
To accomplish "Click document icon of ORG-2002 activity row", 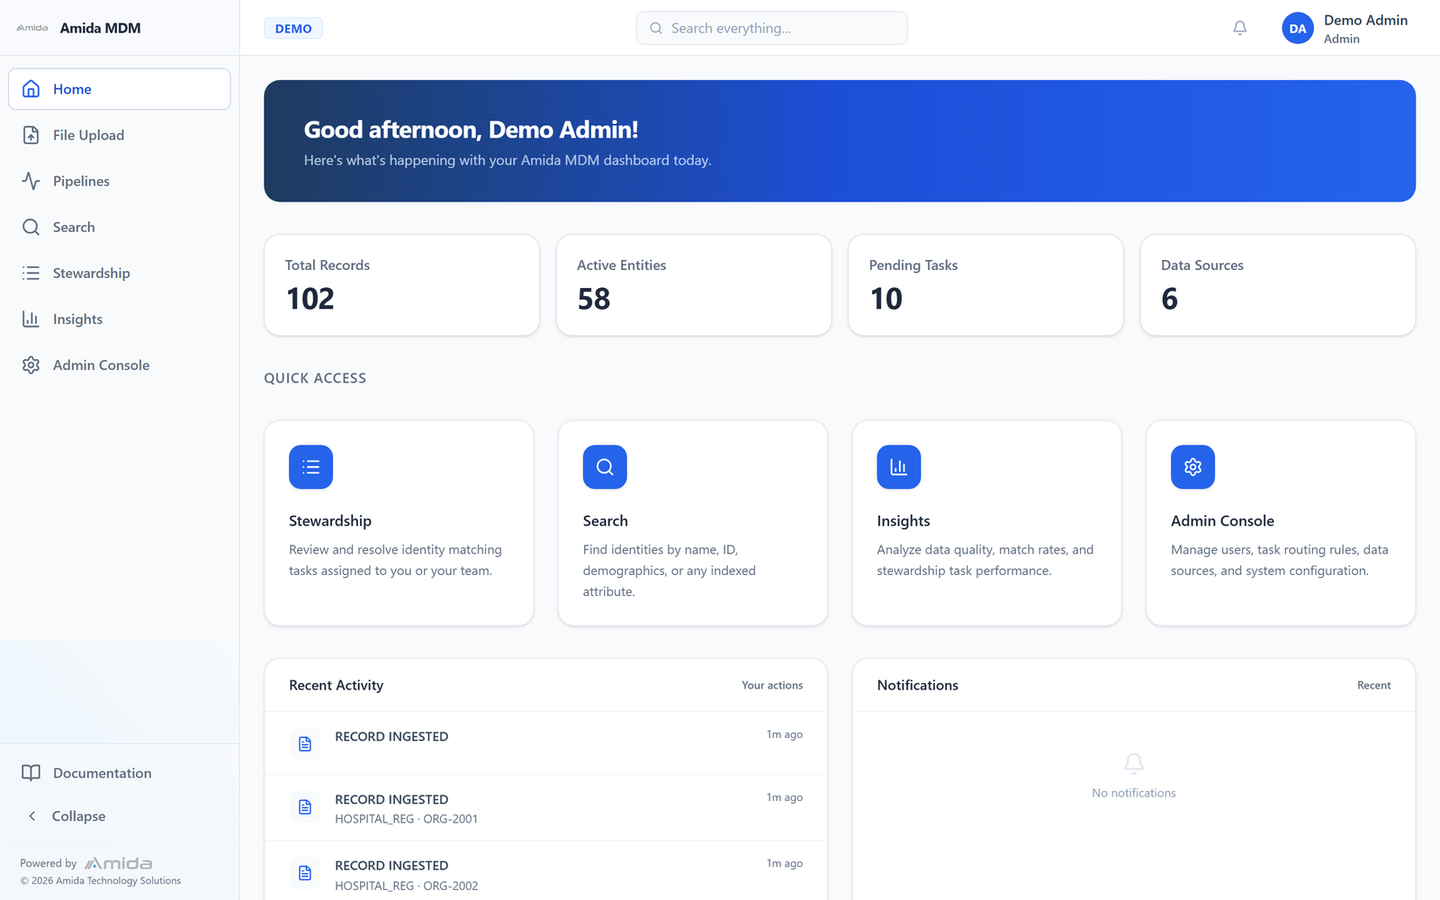I will coord(305,873).
